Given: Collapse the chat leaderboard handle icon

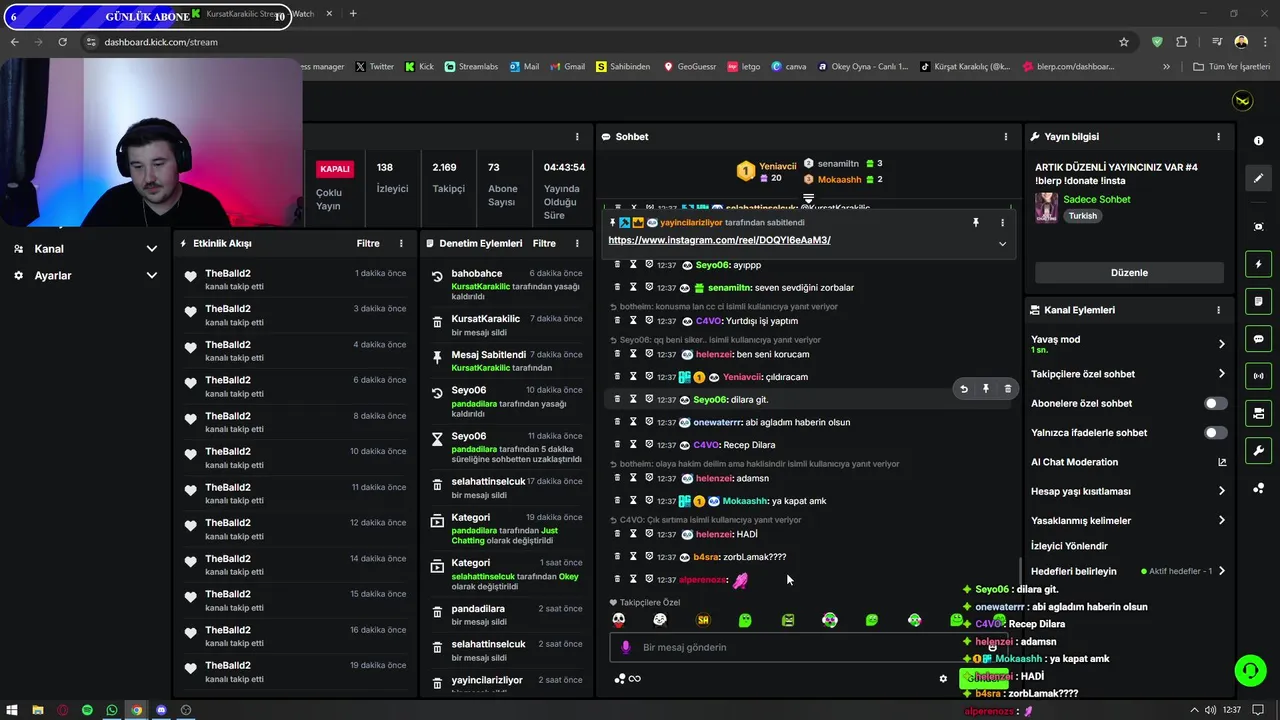Looking at the screenshot, I should point(808,199).
